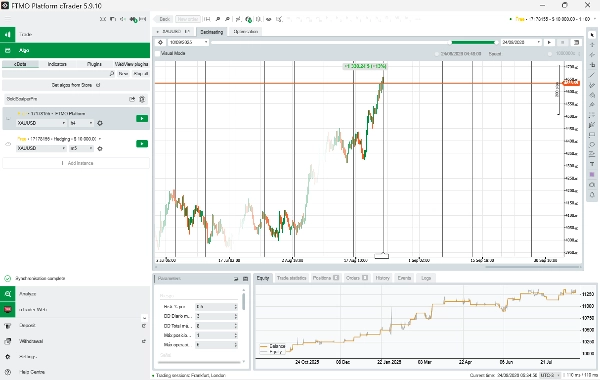The width and height of the screenshot is (600, 380).
Task: Select the cursor pointer tool in right toolbar
Action: [592, 35]
